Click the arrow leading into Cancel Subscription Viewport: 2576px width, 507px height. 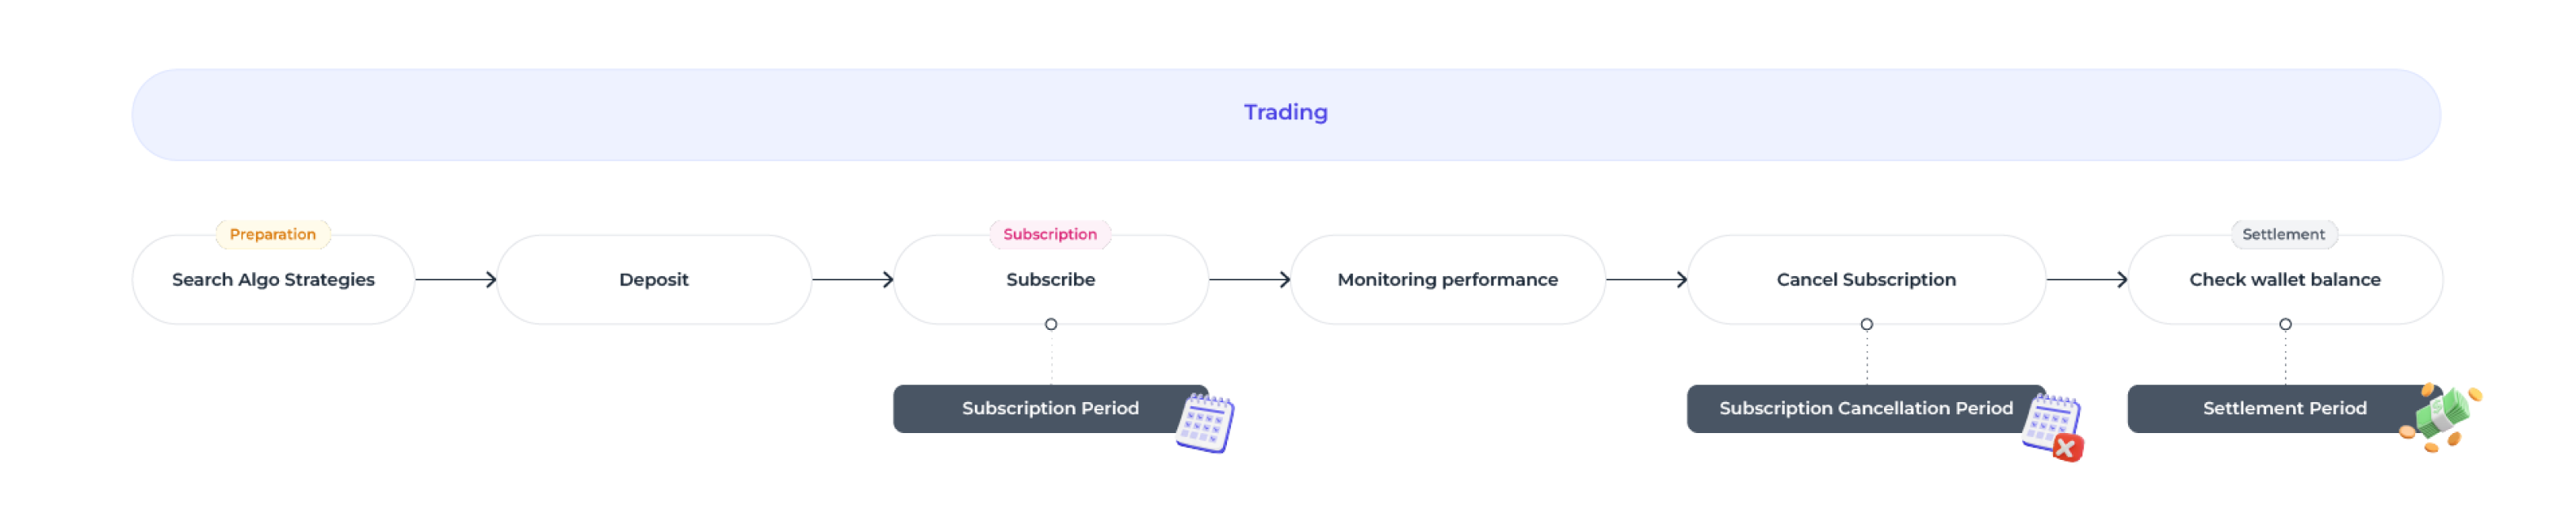(x=1647, y=280)
